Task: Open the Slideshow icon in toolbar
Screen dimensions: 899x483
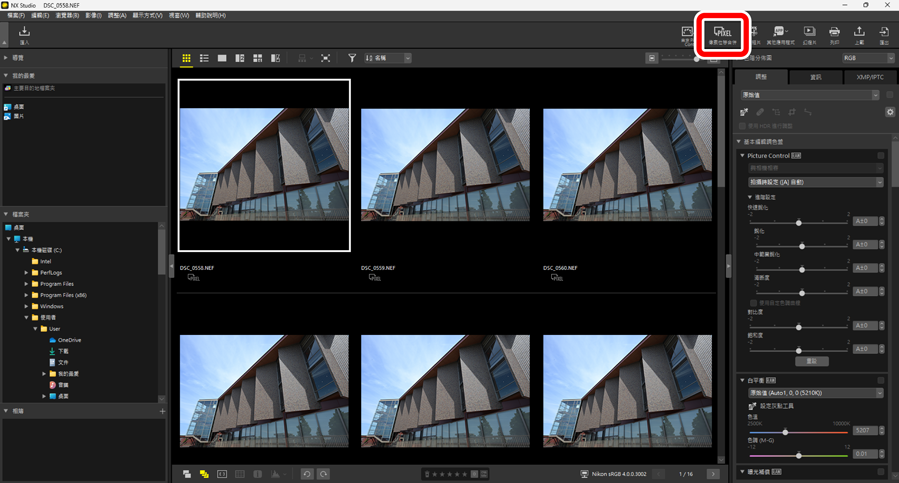Action: click(809, 35)
